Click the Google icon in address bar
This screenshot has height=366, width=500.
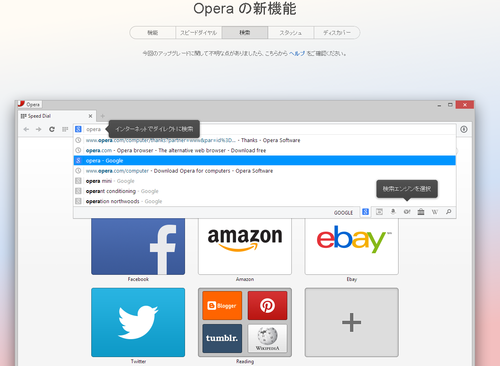pos(78,129)
